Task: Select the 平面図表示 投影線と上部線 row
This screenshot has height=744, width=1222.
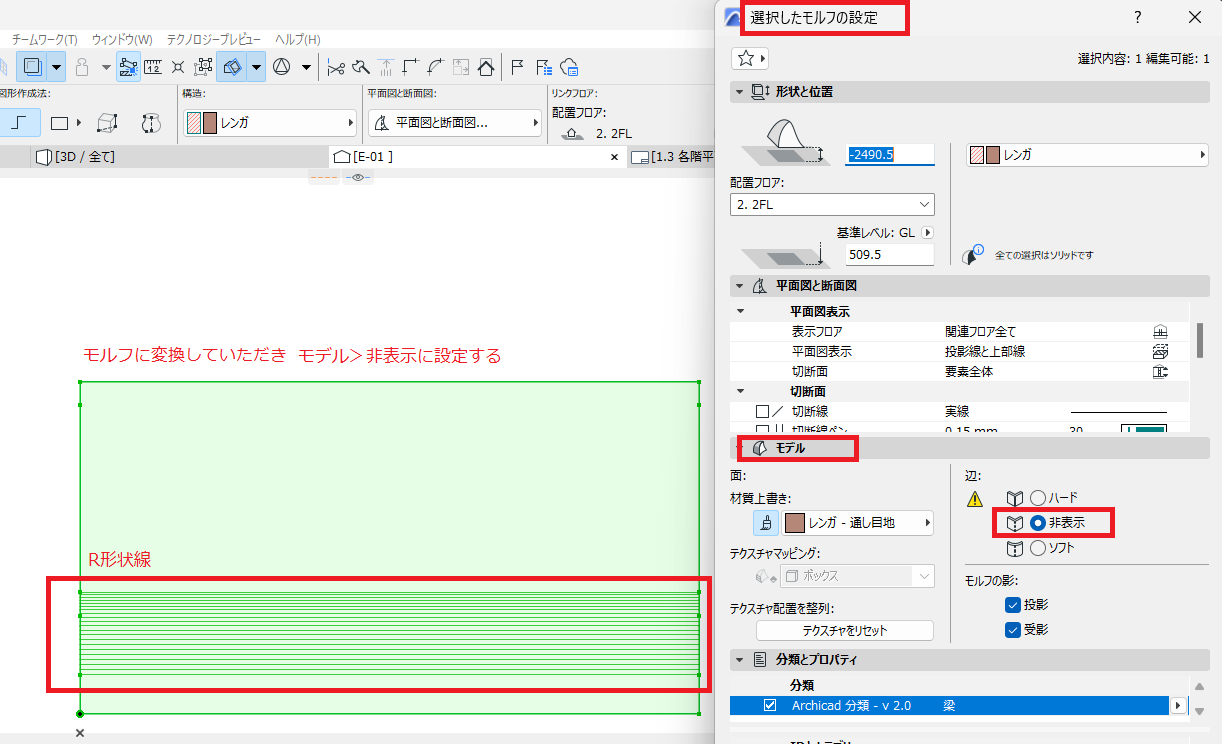Action: 960,352
